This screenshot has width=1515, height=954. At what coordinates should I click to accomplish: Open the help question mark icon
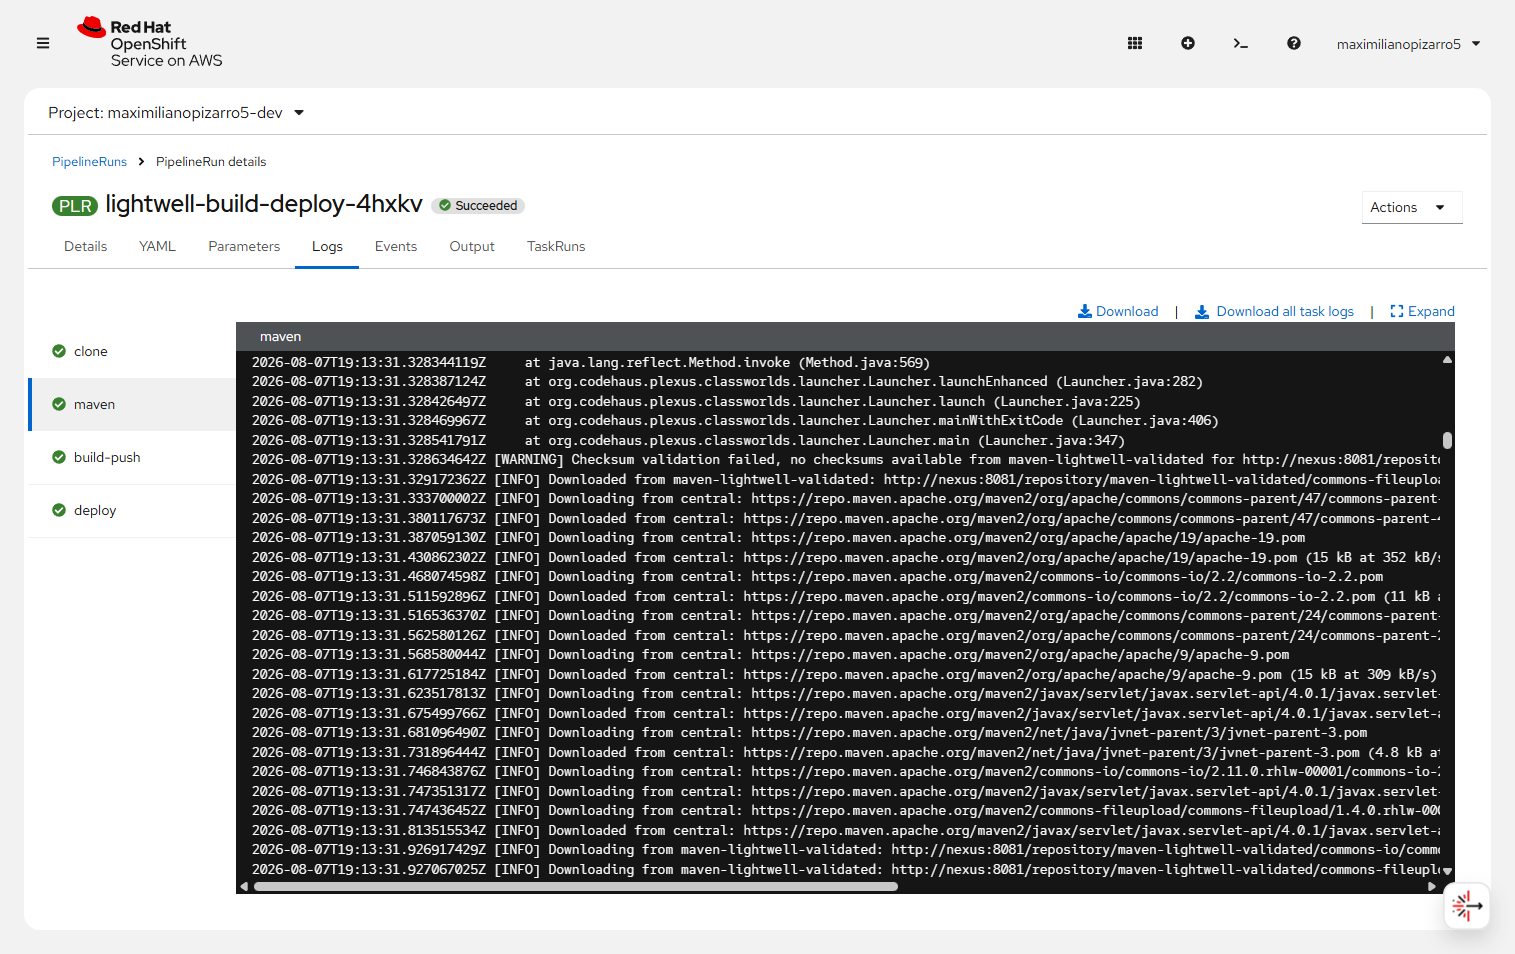pos(1294,43)
